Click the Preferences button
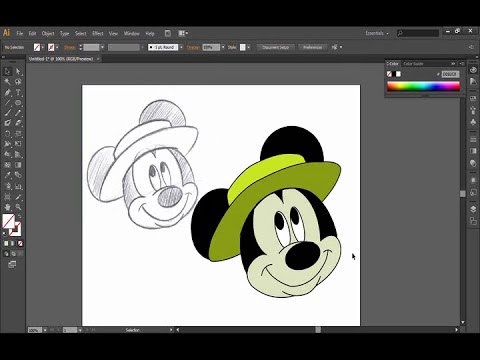 pyautogui.click(x=313, y=47)
